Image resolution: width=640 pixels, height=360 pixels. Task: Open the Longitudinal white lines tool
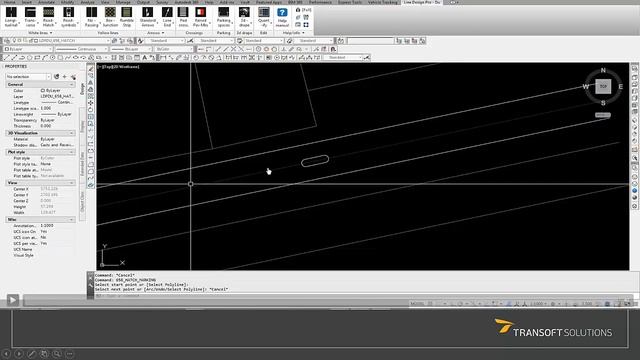[11, 17]
